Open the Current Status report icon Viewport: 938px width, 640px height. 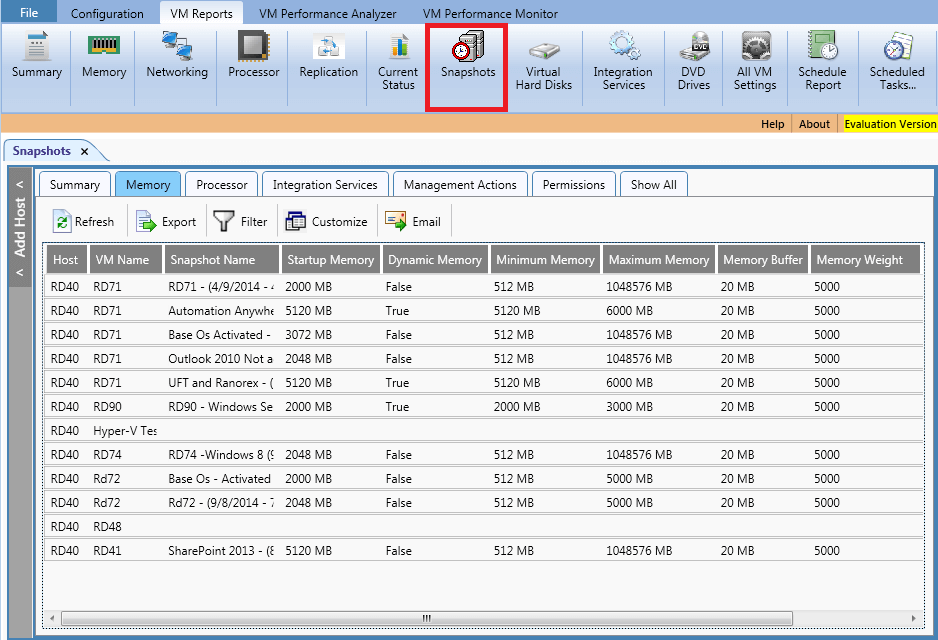[x=398, y=62]
